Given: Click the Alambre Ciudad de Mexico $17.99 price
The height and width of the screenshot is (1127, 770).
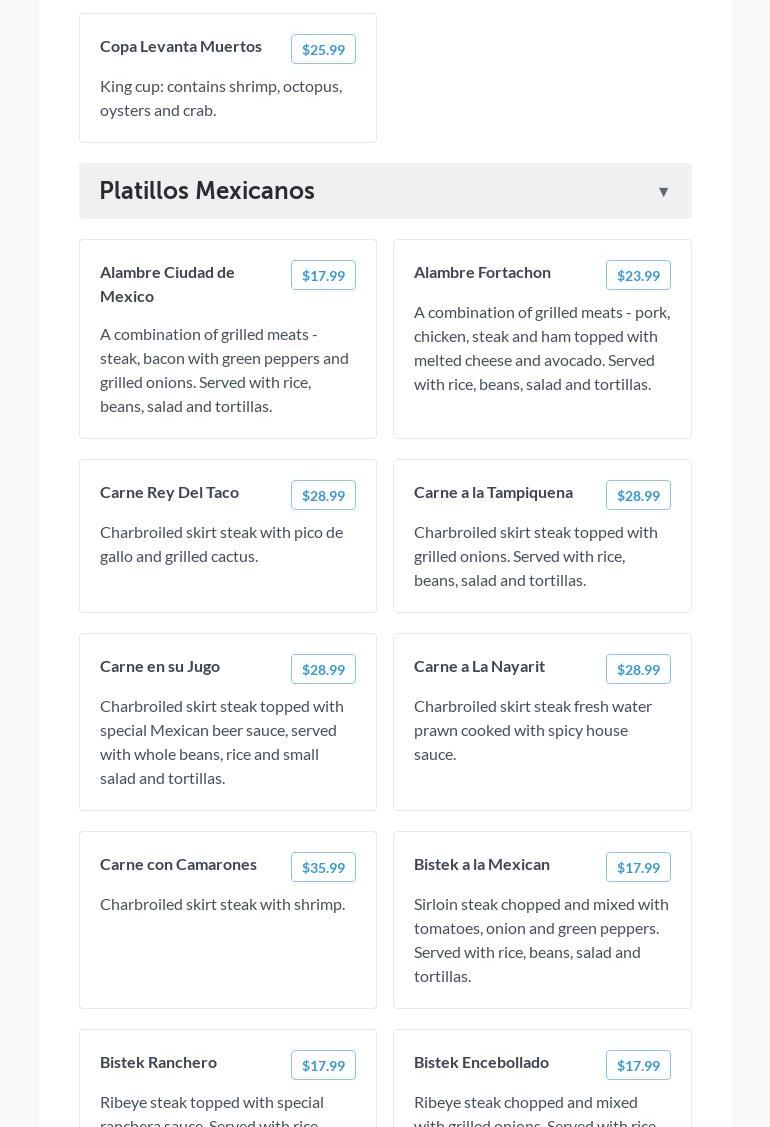Looking at the screenshot, I should [323, 275].
